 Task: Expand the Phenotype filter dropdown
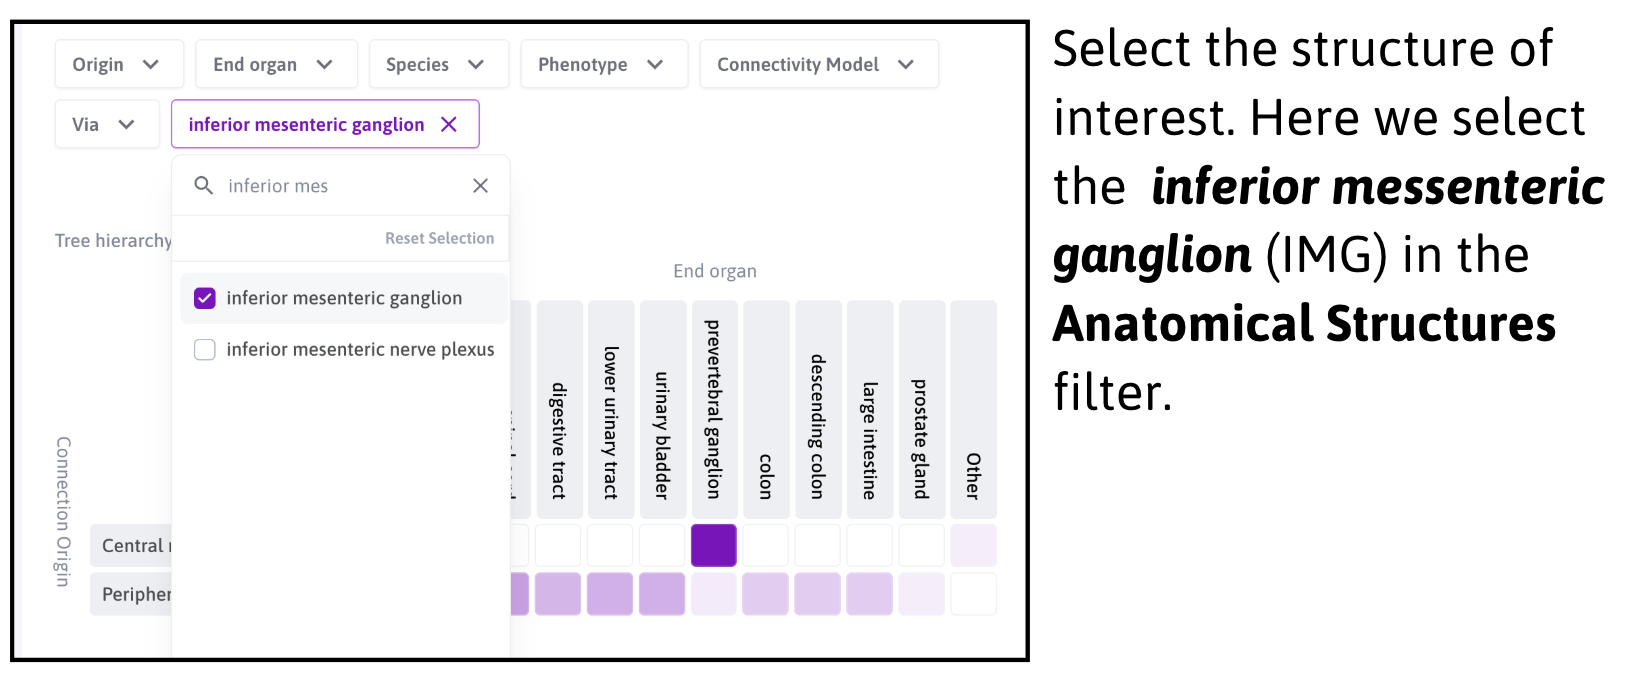(x=602, y=64)
